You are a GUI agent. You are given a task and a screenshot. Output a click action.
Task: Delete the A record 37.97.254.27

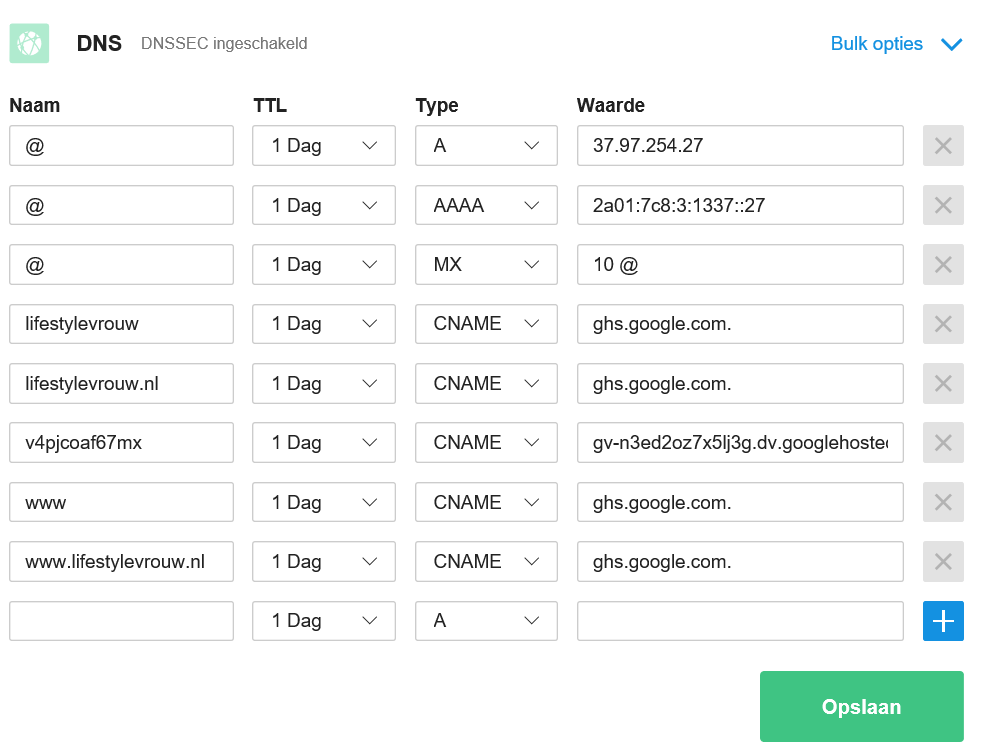tap(943, 146)
